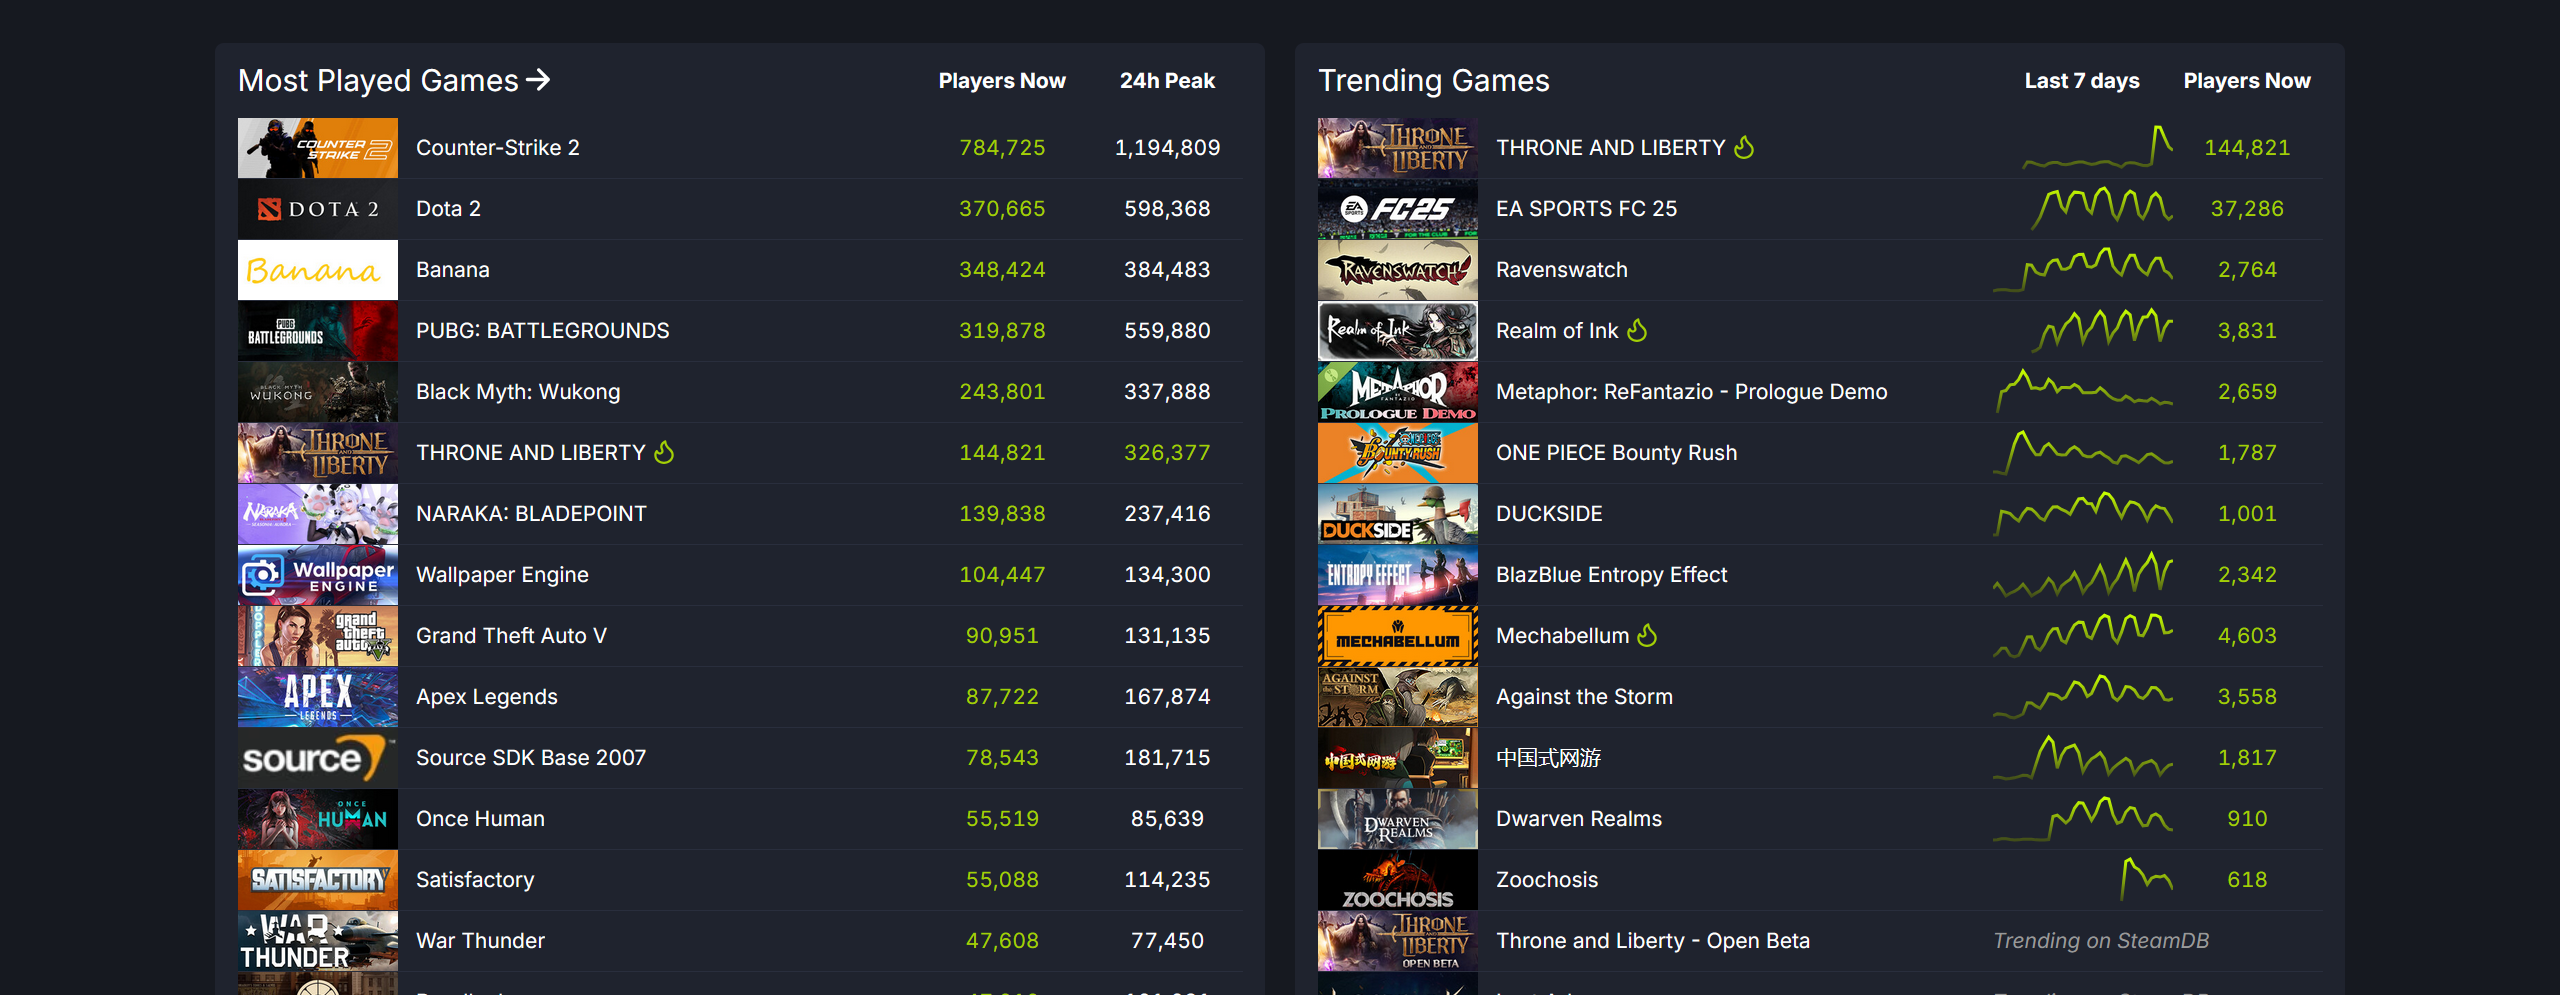Image resolution: width=2560 pixels, height=995 pixels.
Task: Click the Black Myth Wukong thumbnail
Action: pyautogui.click(x=318, y=392)
